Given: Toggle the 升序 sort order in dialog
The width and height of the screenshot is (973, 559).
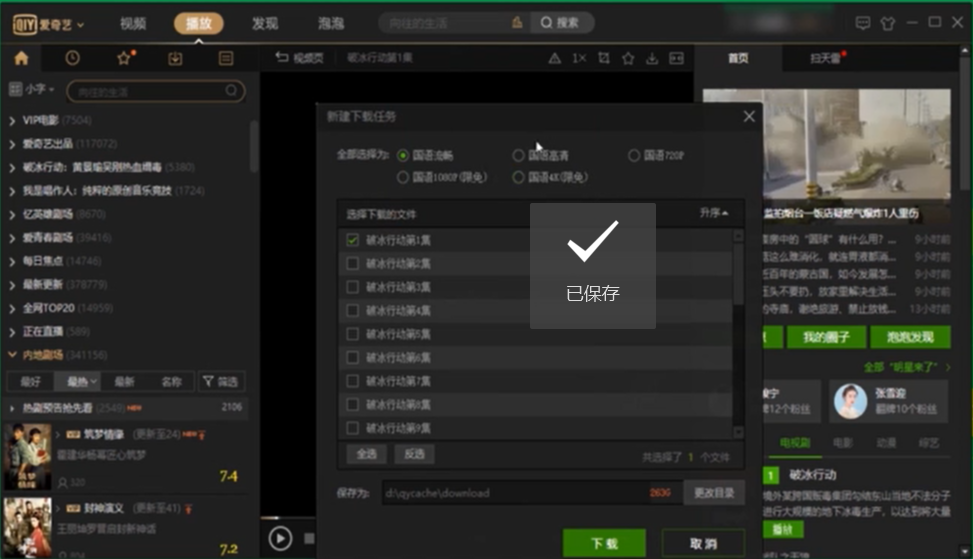Looking at the screenshot, I should [714, 213].
